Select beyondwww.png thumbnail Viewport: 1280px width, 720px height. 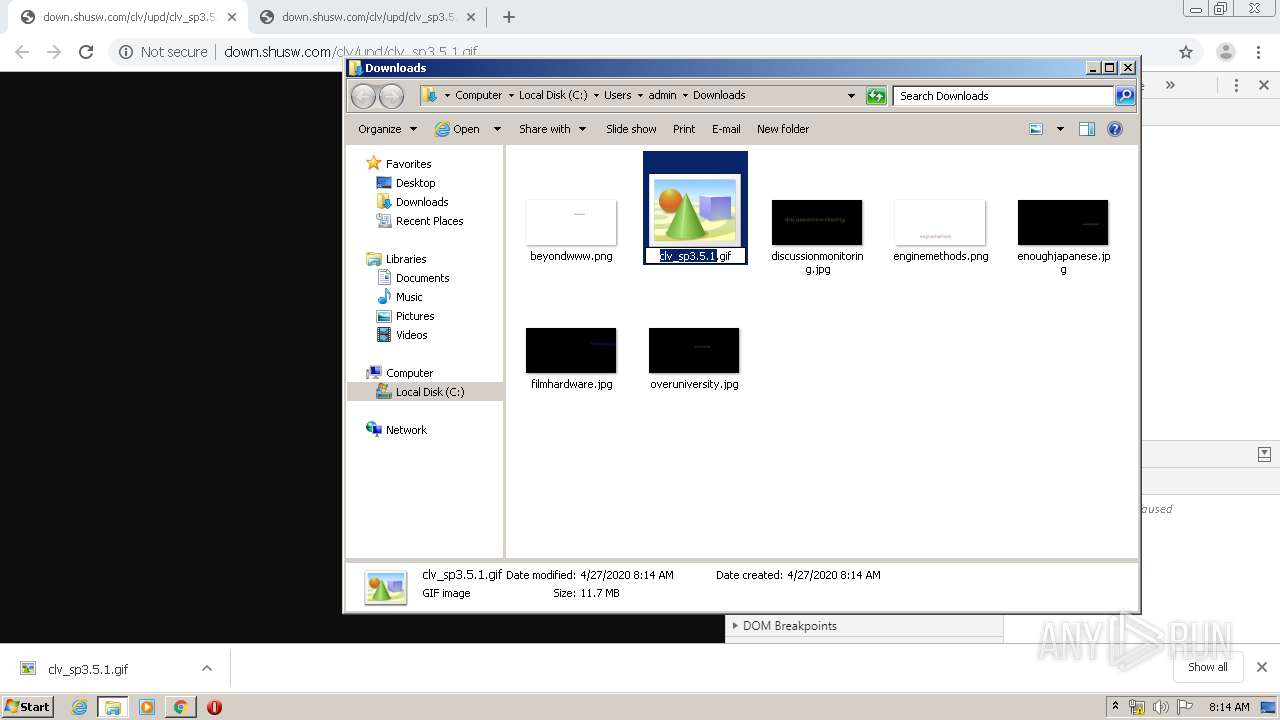coord(571,222)
